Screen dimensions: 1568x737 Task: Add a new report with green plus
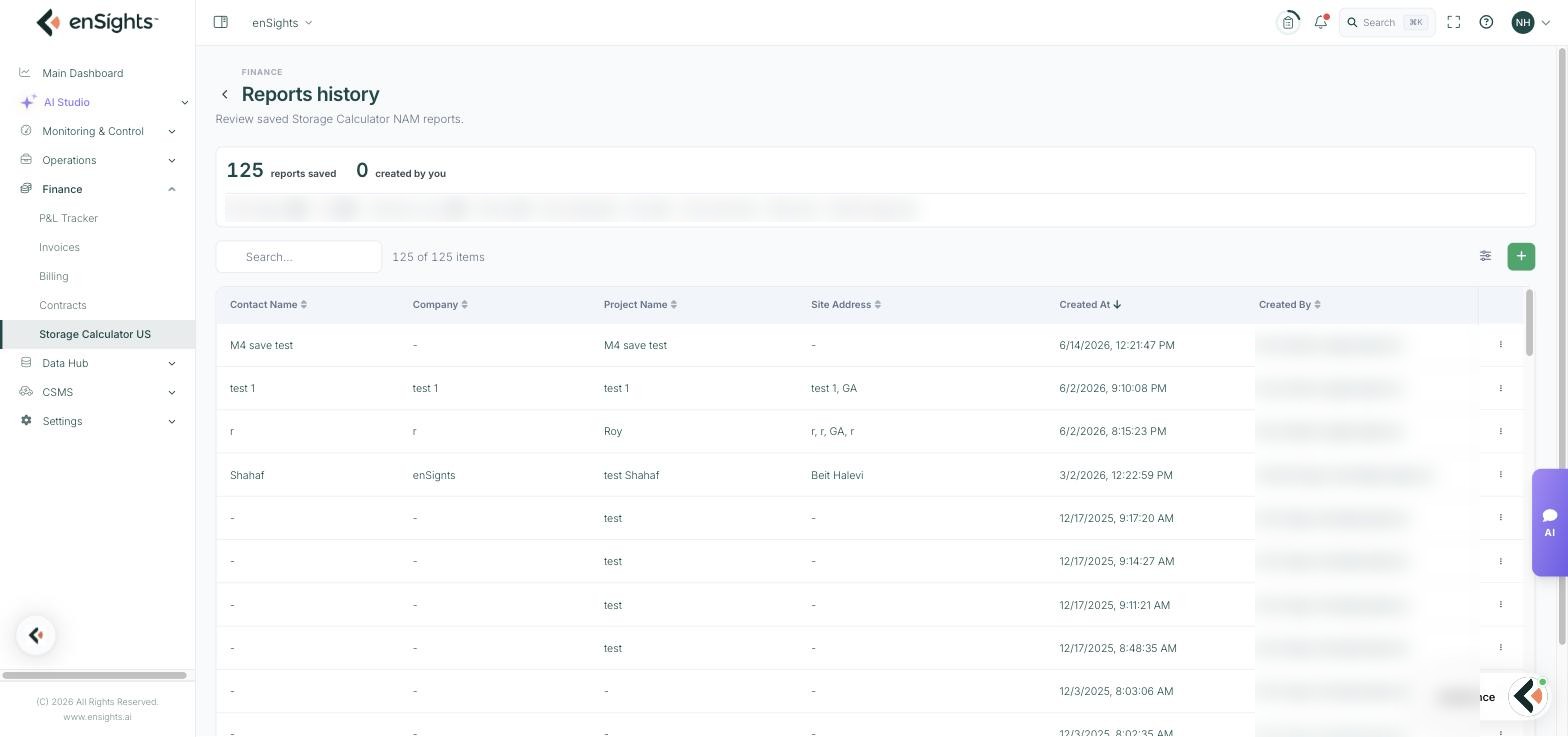[1521, 256]
